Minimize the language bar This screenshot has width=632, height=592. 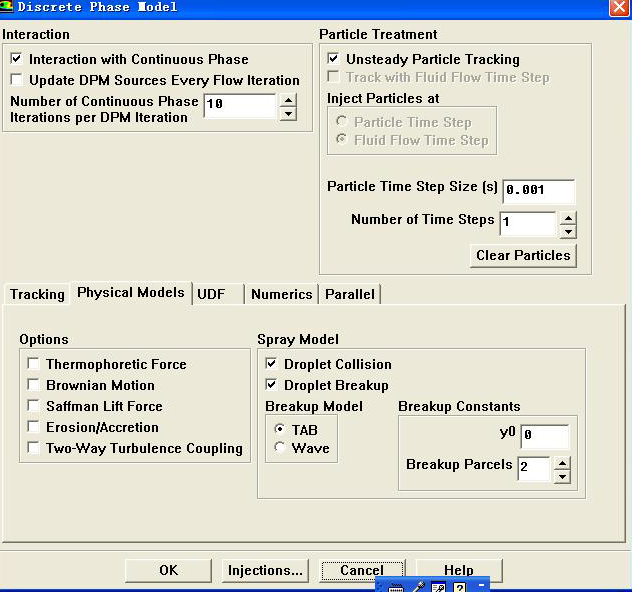(481, 583)
